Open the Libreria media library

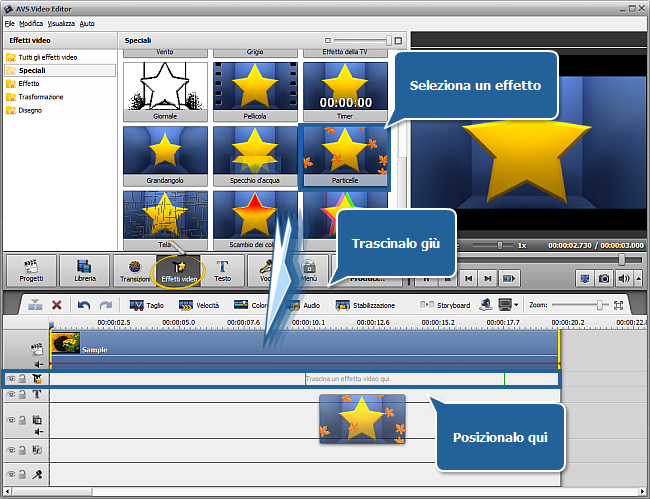84,270
